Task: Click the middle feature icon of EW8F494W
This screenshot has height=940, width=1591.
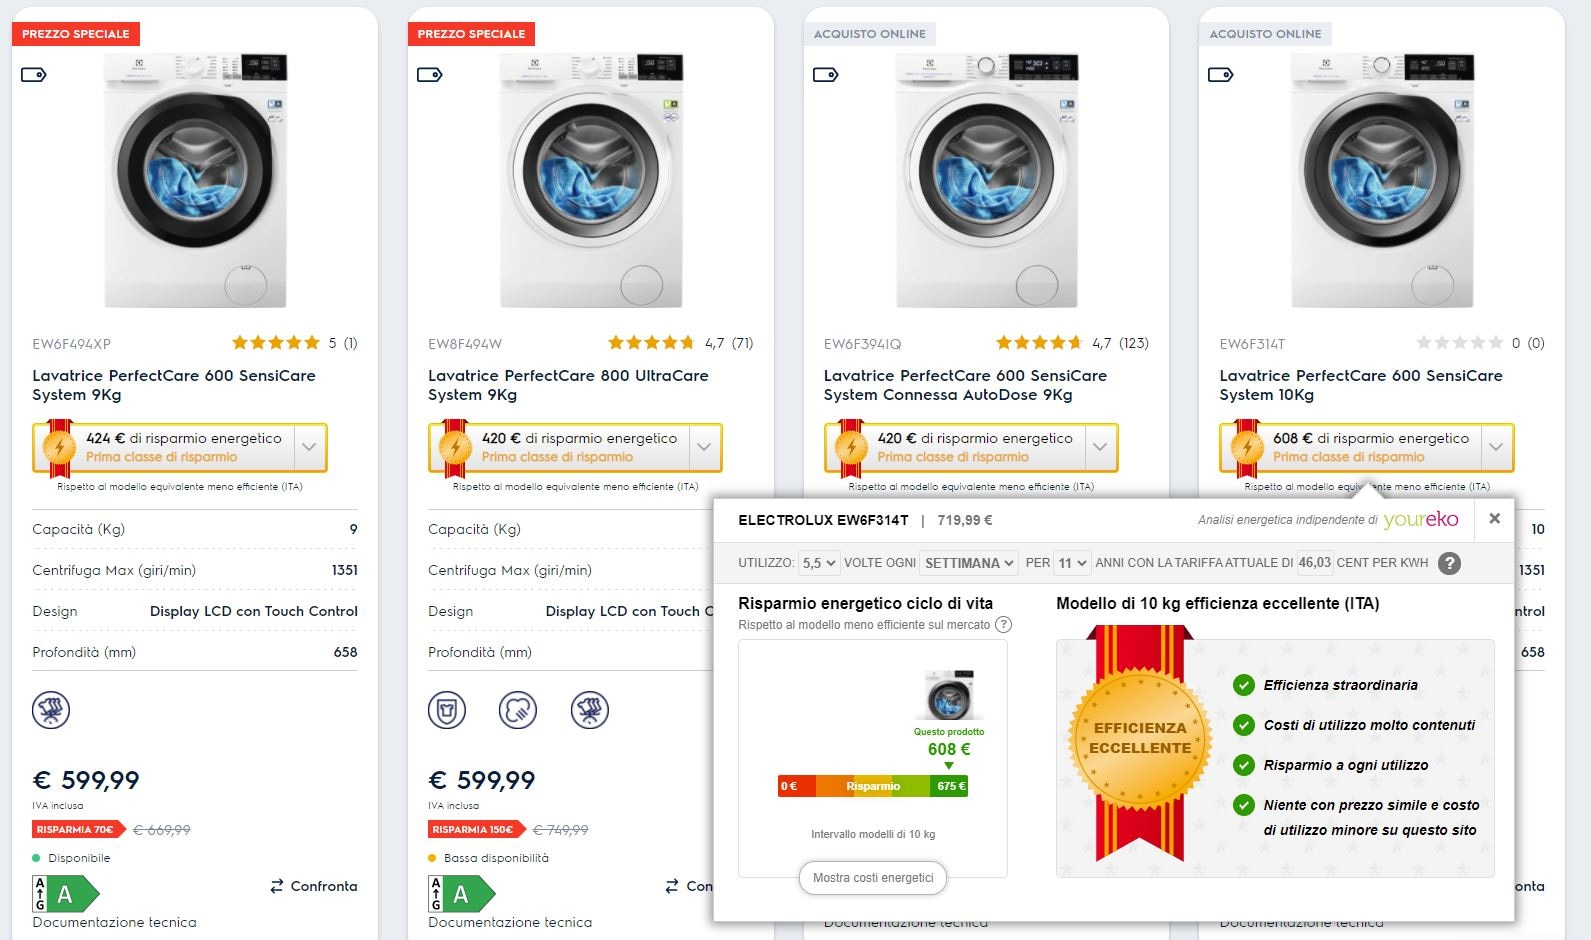Action: [x=518, y=710]
